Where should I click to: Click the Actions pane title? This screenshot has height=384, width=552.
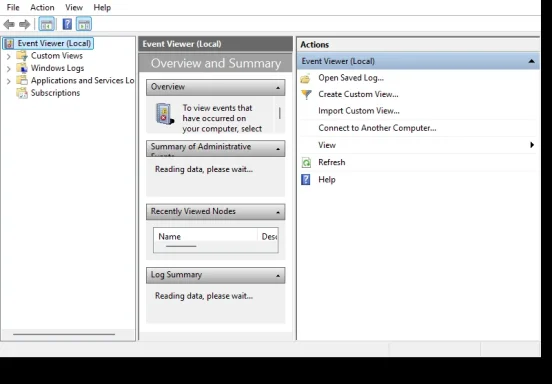click(x=314, y=45)
